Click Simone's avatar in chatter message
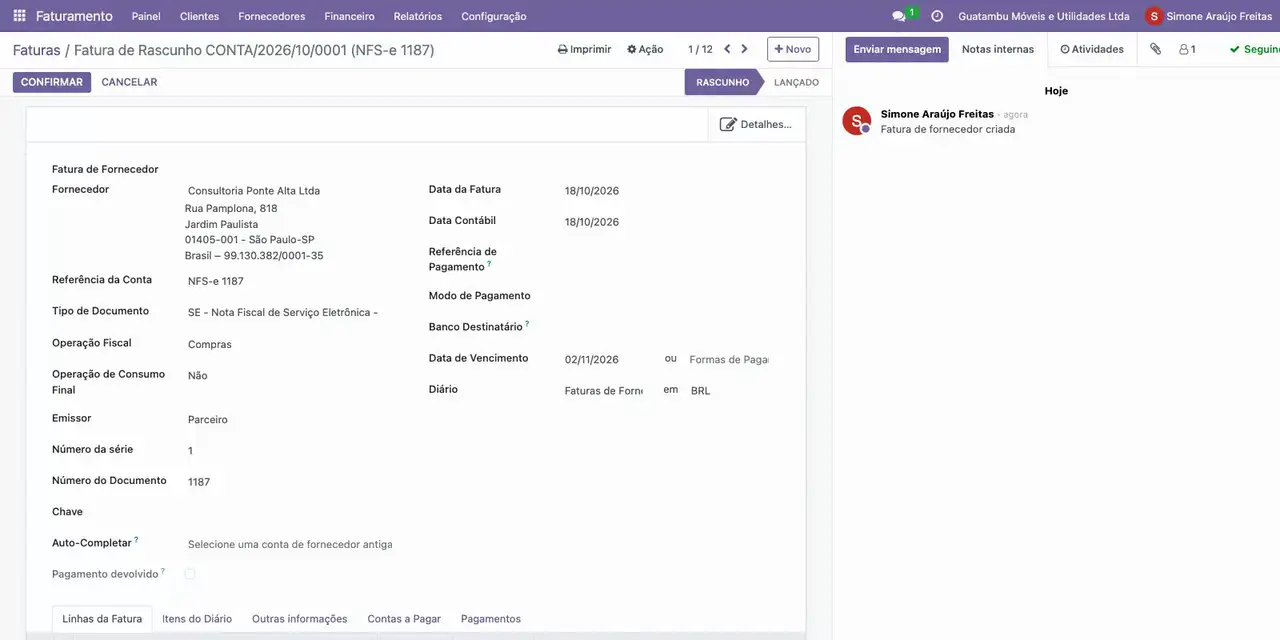This screenshot has height=640, width=1280. tap(857, 121)
